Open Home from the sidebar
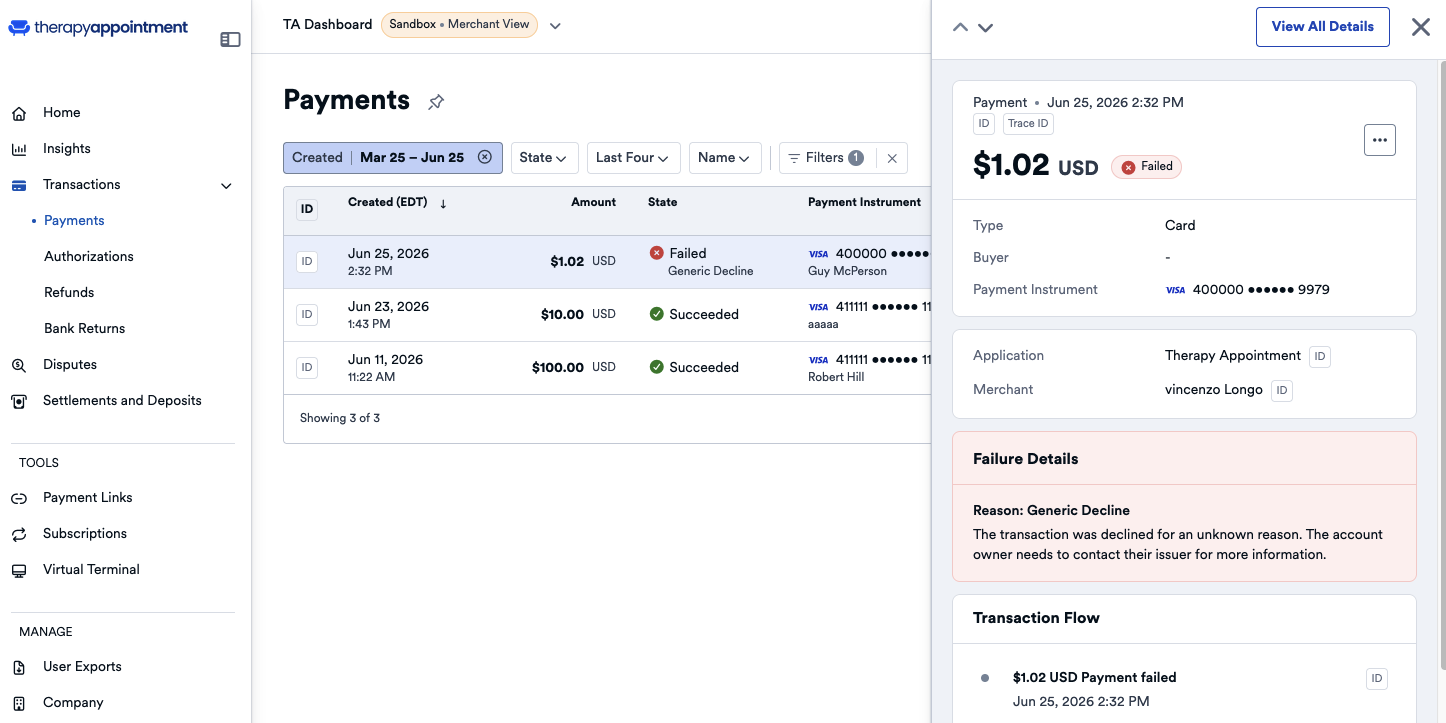Viewport: 1446px width, 723px height. click(62, 113)
